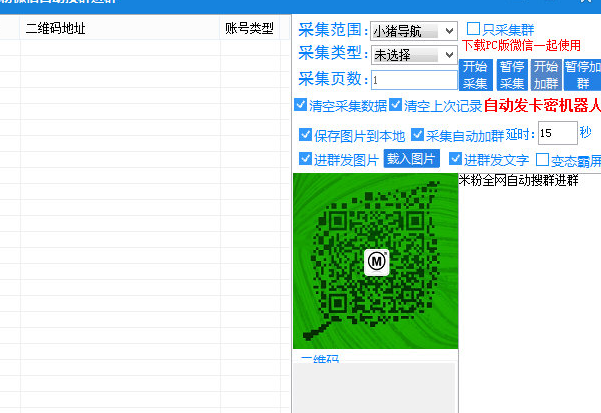Viewport: 601px width, 413px height.
Task: Click the M logo in the QR code
Action: tap(376, 262)
